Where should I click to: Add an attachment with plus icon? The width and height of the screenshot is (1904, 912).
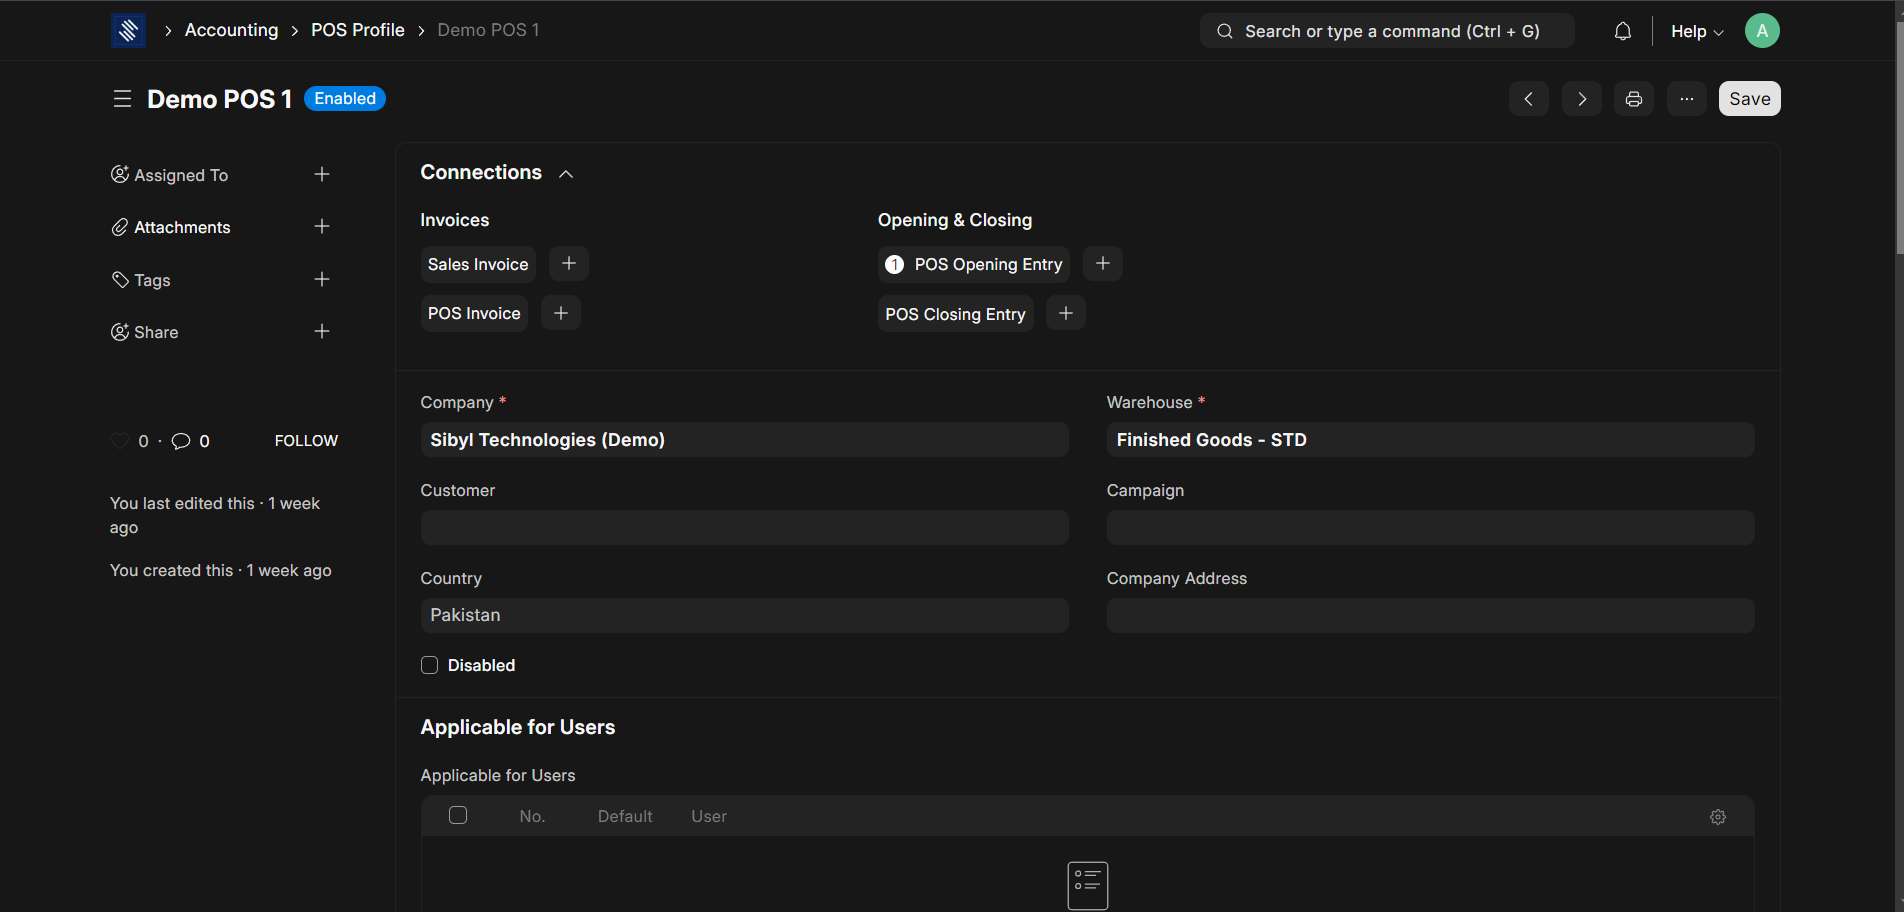click(x=322, y=227)
